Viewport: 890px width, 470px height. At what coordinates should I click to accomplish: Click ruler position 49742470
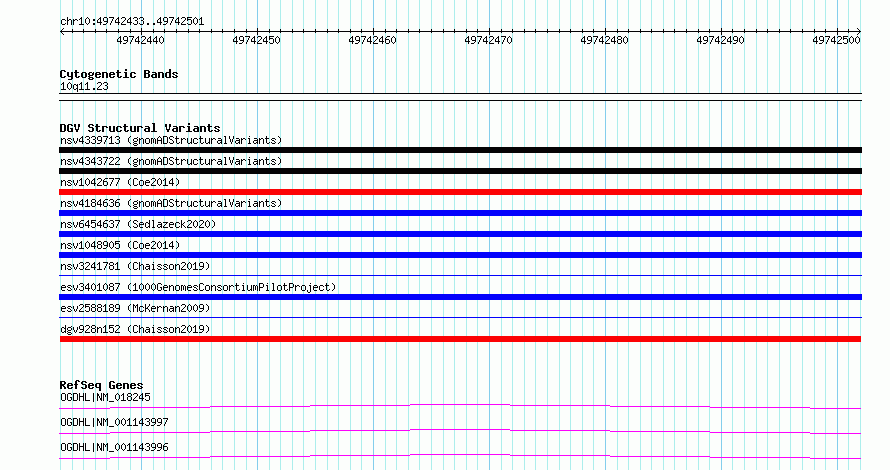(x=488, y=40)
